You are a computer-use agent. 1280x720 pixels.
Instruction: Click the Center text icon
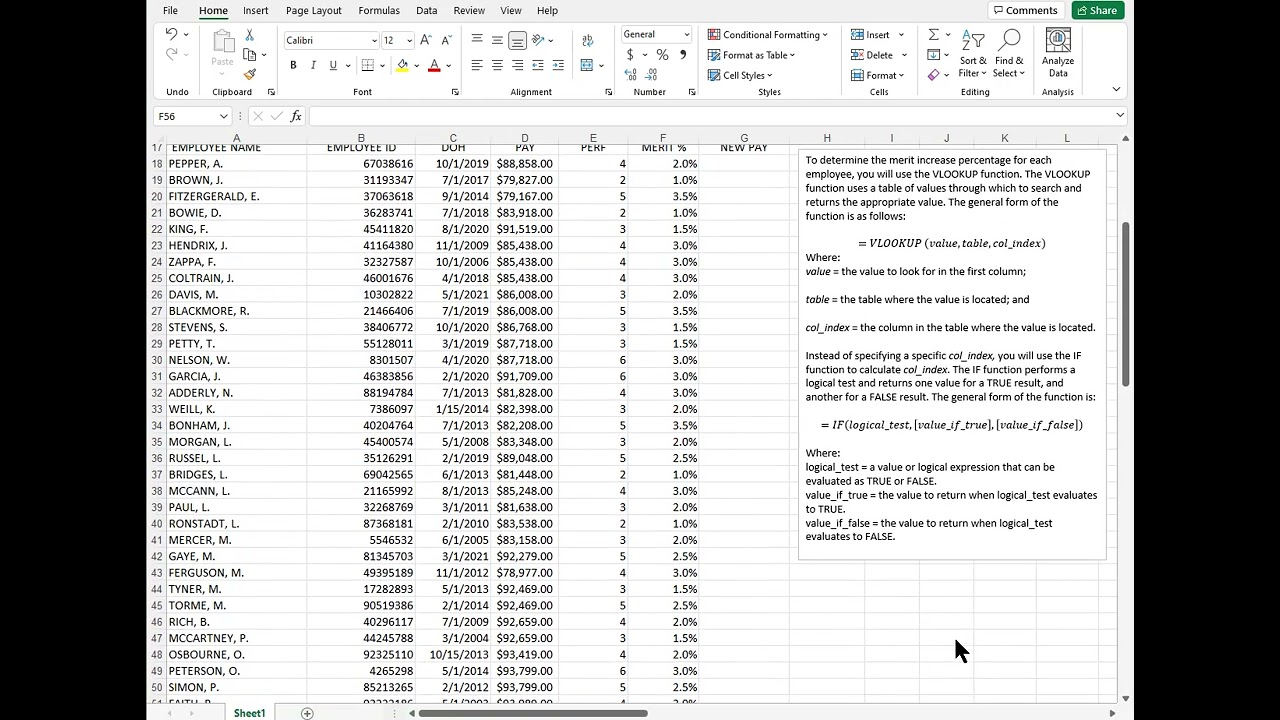click(497, 65)
